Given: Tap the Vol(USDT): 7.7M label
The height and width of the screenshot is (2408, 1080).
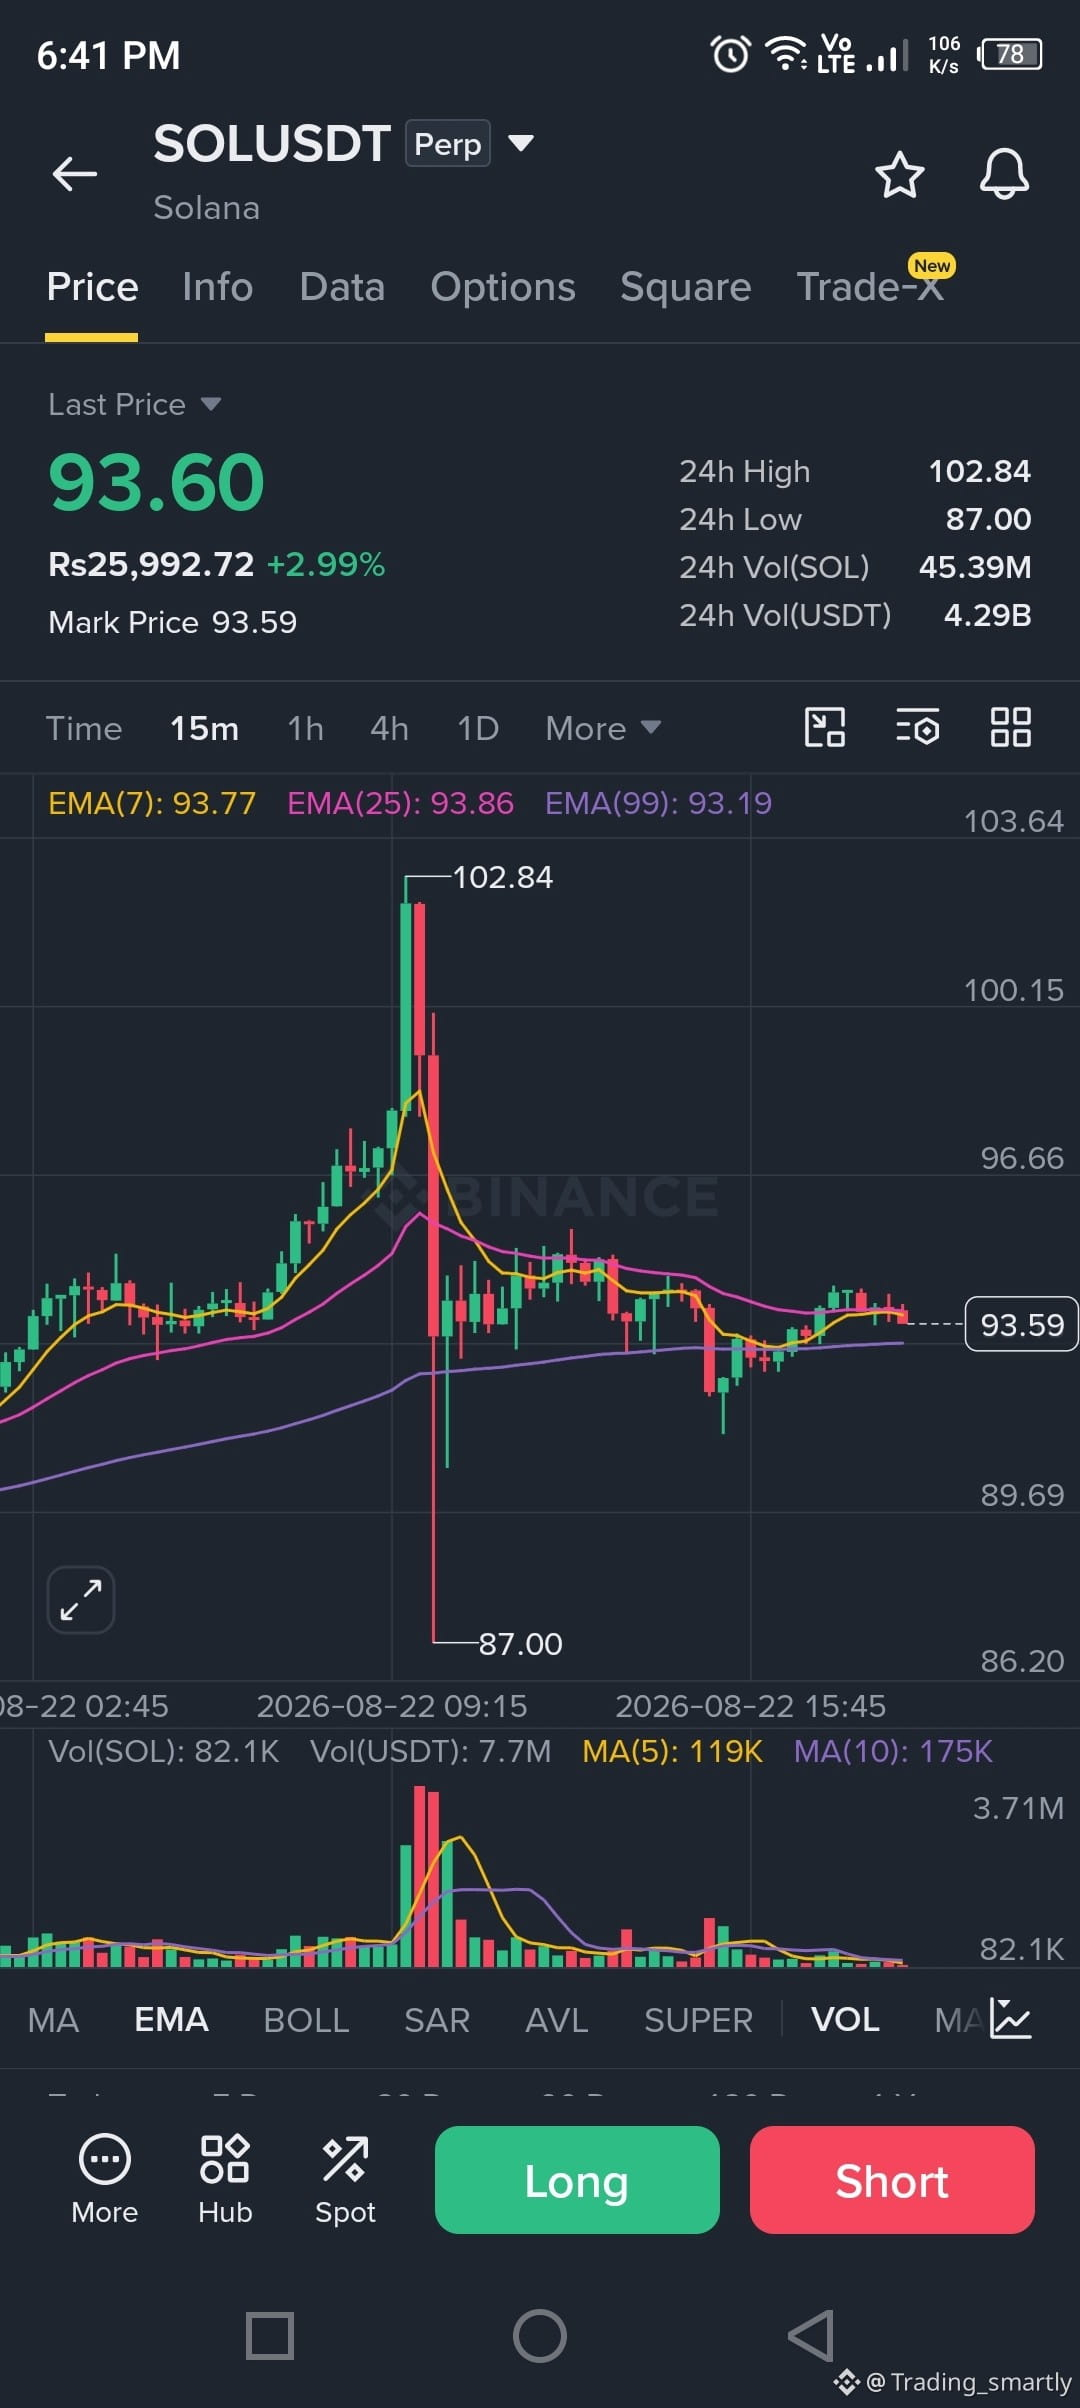Looking at the screenshot, I should point(430,1751).
